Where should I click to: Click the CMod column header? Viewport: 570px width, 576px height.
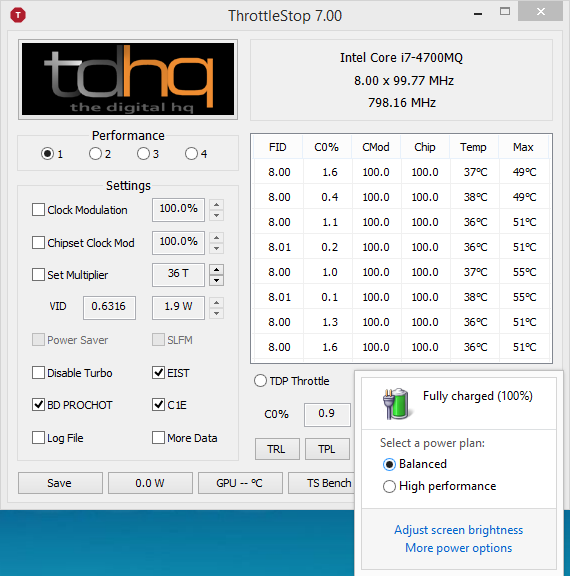click(x=376, y=147)
